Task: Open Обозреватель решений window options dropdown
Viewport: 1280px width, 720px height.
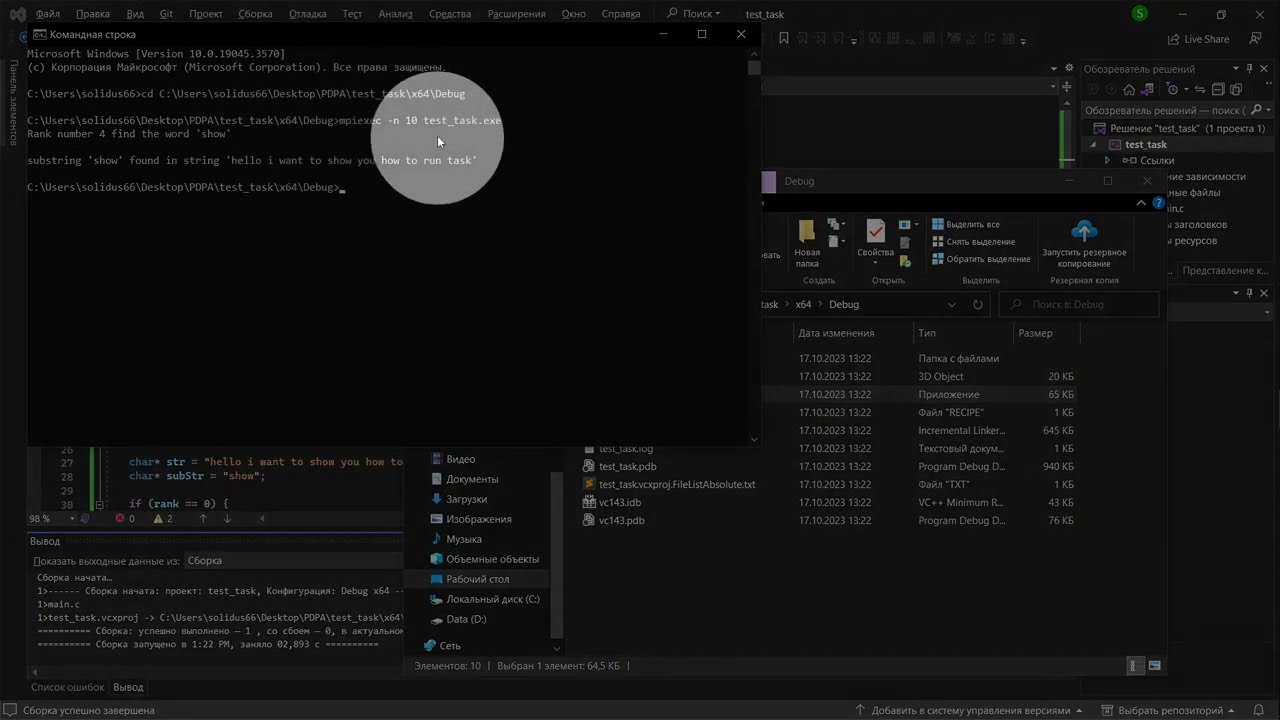Action: [x=1237, y=69]
